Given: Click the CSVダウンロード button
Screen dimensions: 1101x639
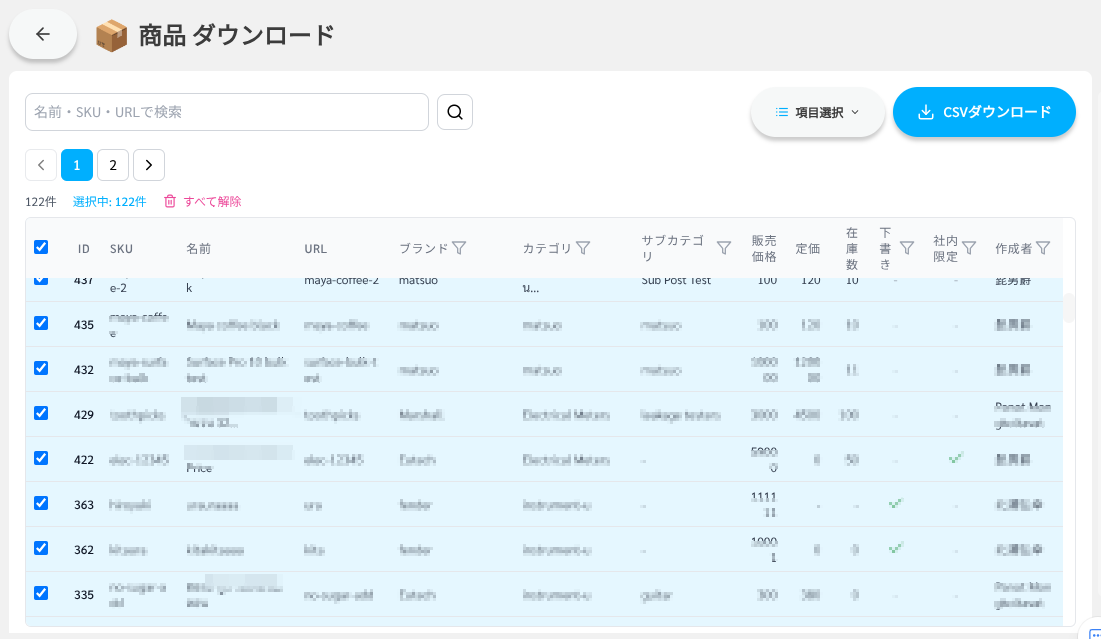Looking at the screenshot, I should tap(984, 112).
